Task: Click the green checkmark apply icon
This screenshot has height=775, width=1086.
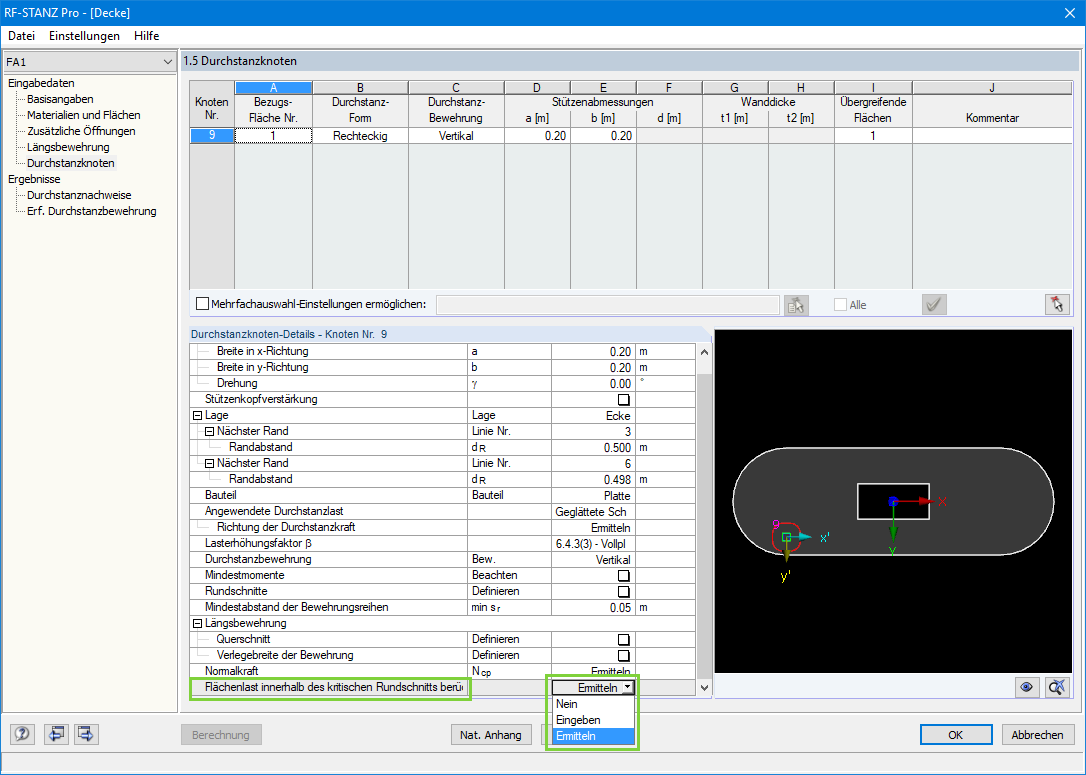Action: click(935, 305)
